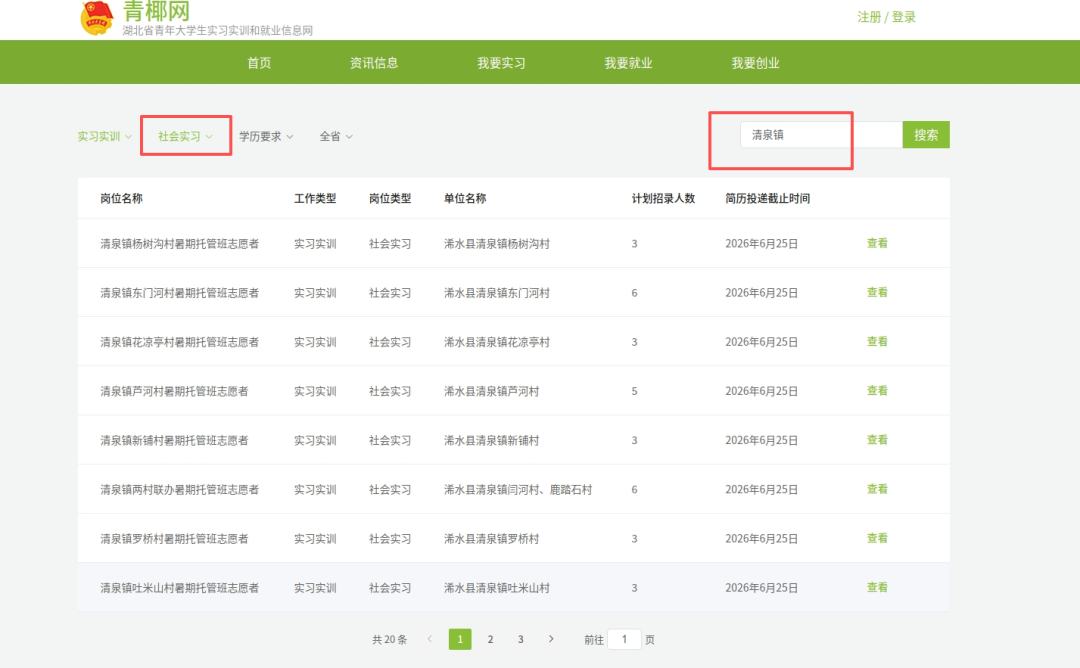Click unit name 浠水县清泉镇闫河村、鹿踏石村

(518, 490)
